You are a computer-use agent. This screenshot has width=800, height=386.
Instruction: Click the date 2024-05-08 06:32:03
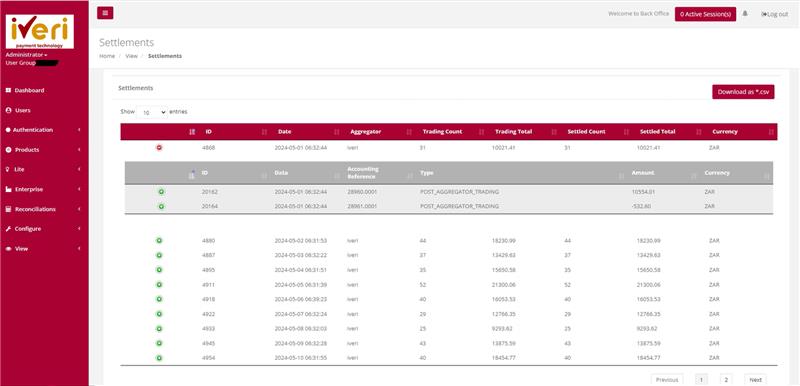click(301, 329)
